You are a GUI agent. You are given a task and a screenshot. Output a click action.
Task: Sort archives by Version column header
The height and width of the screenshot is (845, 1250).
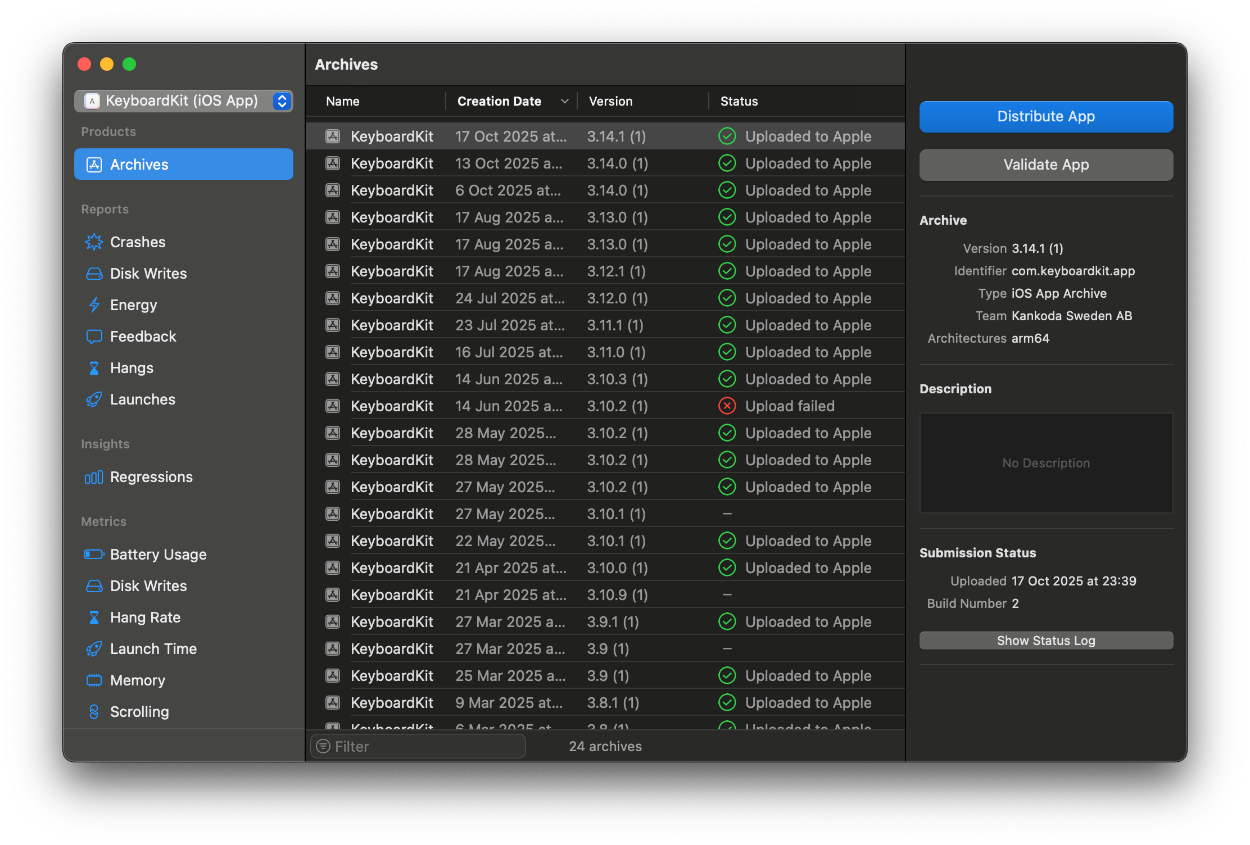pos(611,101)
